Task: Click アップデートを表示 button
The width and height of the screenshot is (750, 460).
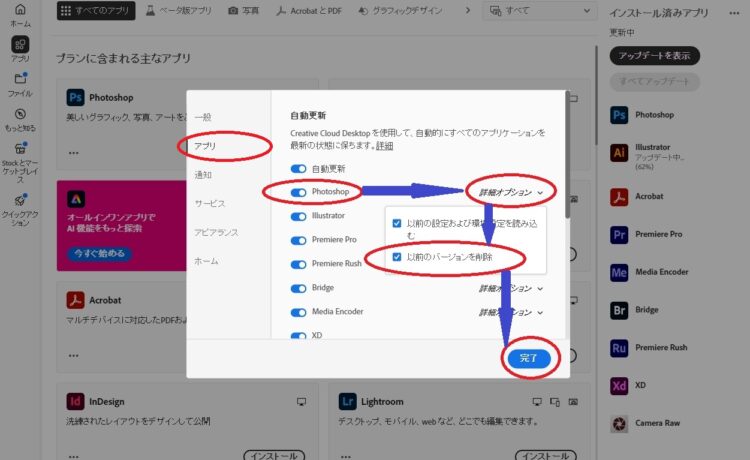Action: [x=654, y=55]
